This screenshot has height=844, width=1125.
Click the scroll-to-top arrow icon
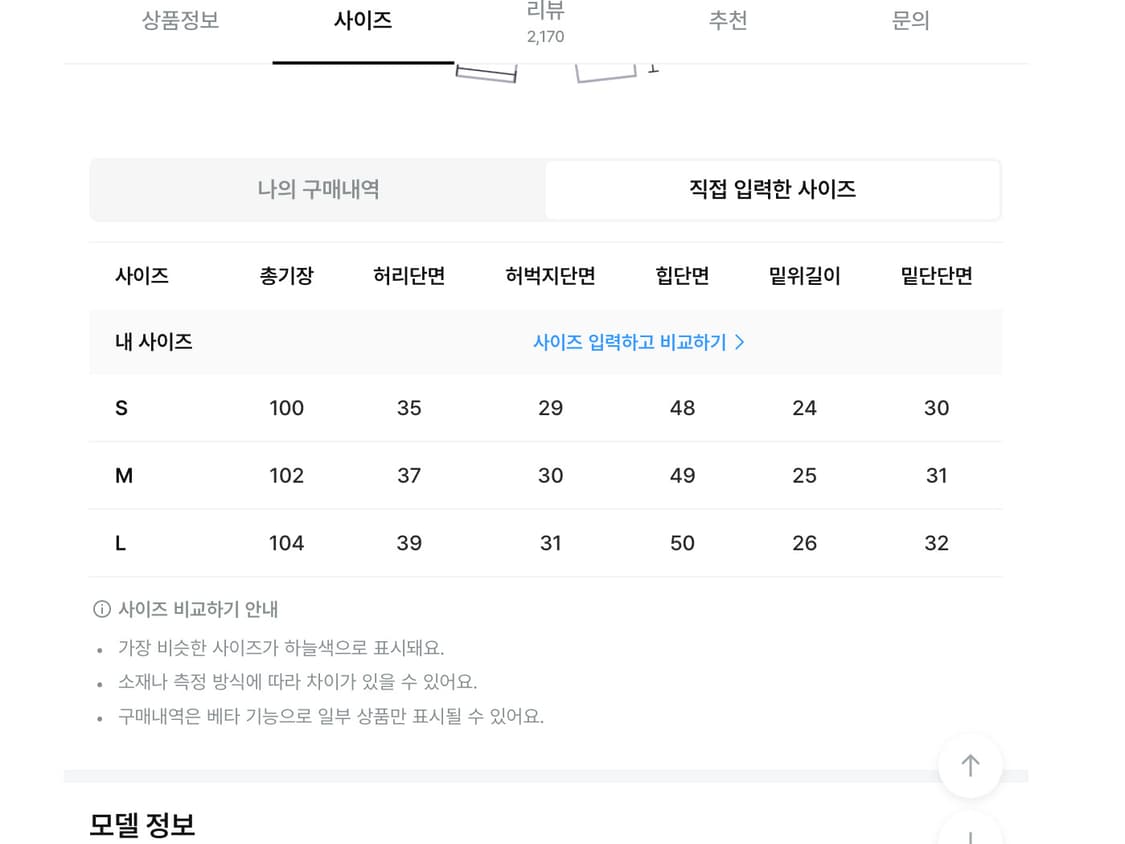(970, 765)
